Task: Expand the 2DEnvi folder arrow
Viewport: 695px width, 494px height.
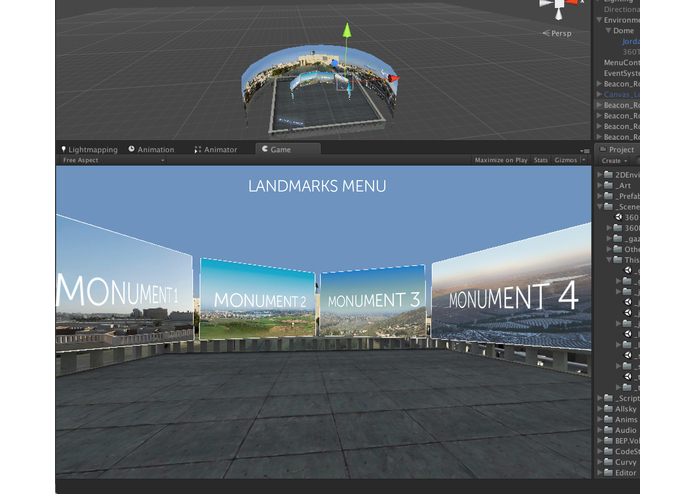Action: pyautogui.click(x=599, y=175)
